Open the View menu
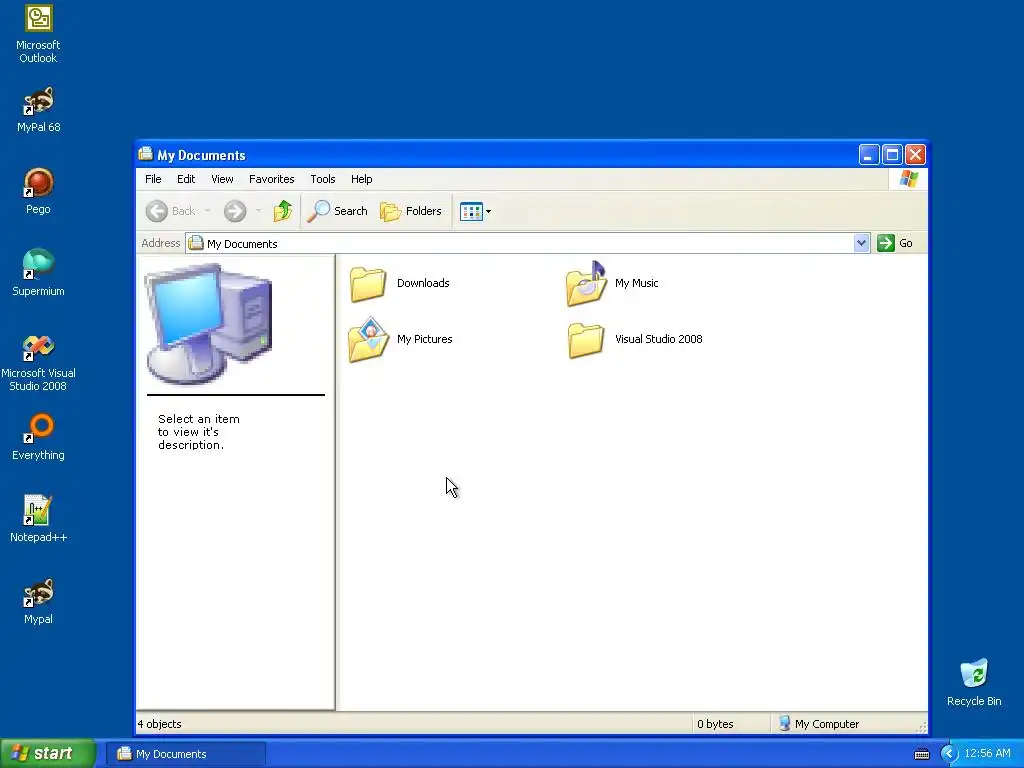 point(222,179)
